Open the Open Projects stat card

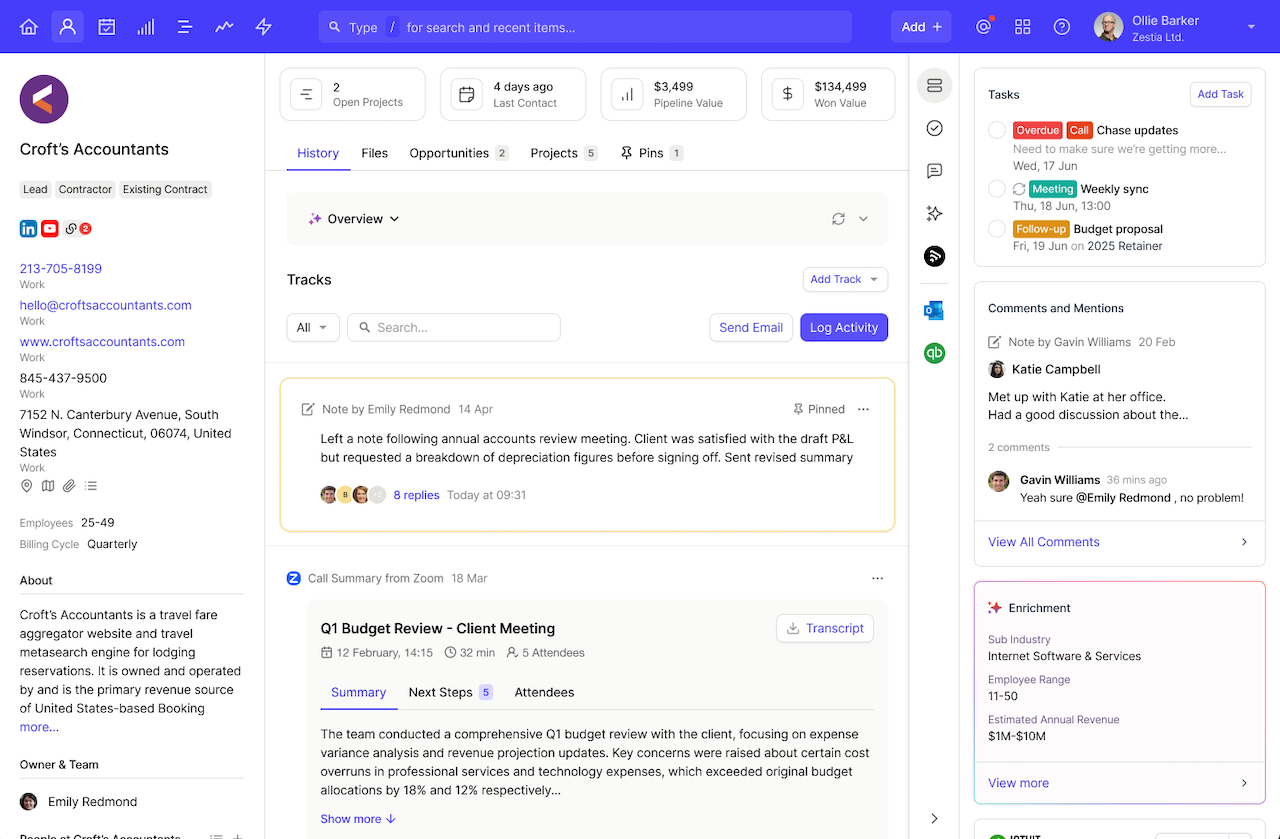click(x=352, y=94)
